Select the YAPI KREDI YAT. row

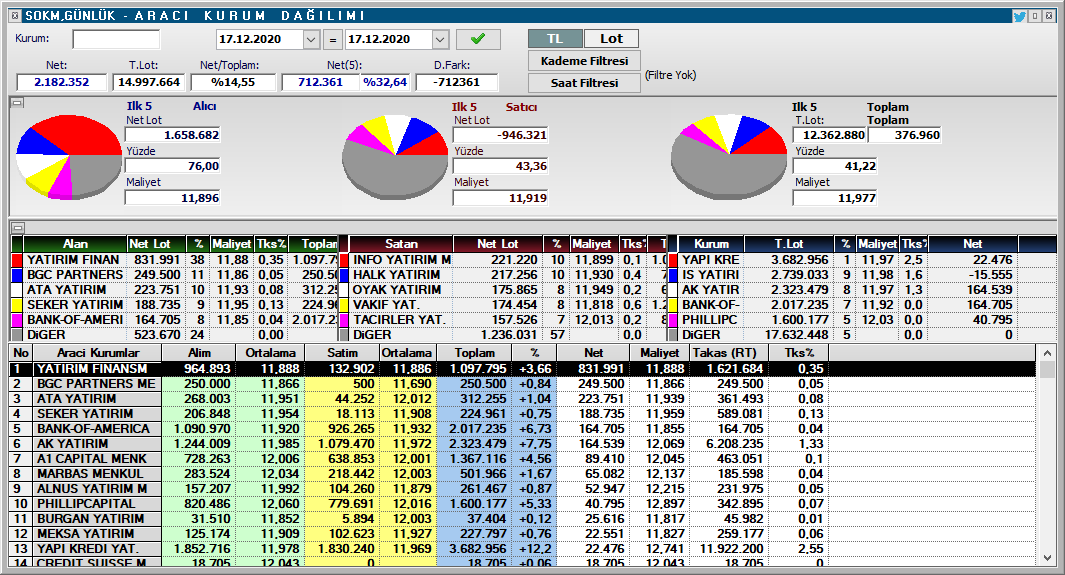[523, 549]
